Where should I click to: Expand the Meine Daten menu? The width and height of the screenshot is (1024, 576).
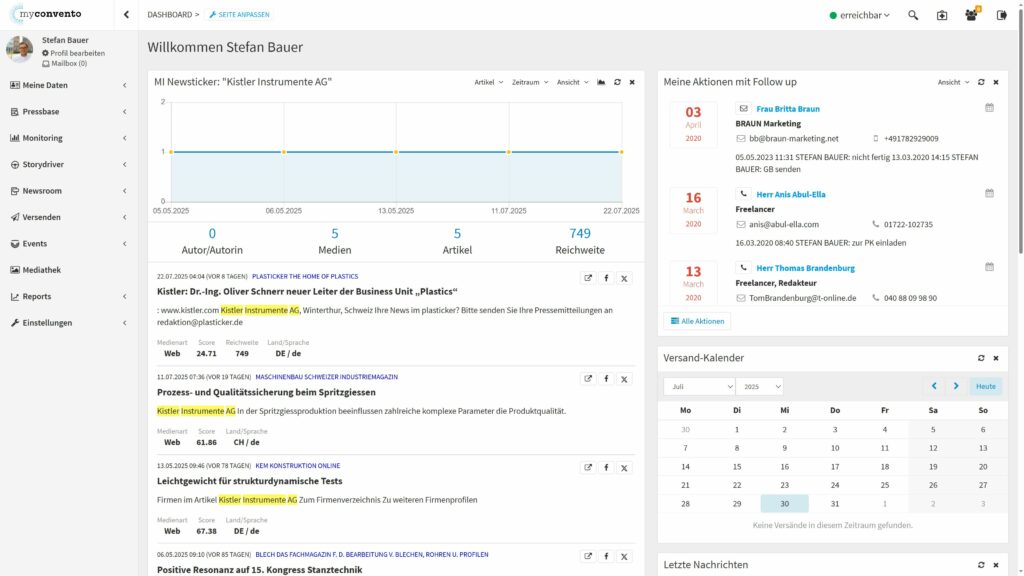(69, 85)
